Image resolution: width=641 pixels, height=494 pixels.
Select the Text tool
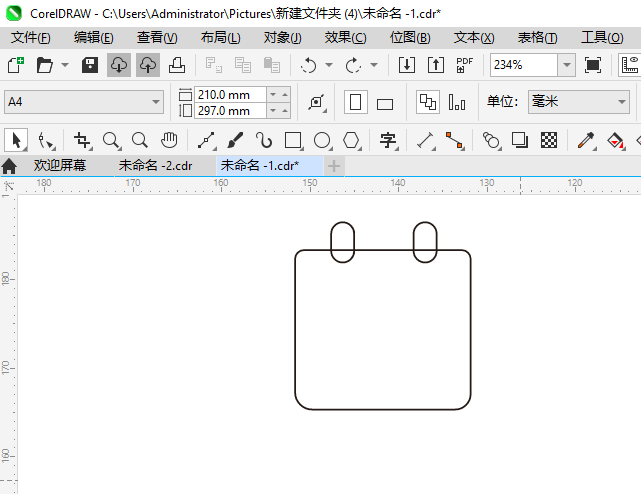click(388, 141)
